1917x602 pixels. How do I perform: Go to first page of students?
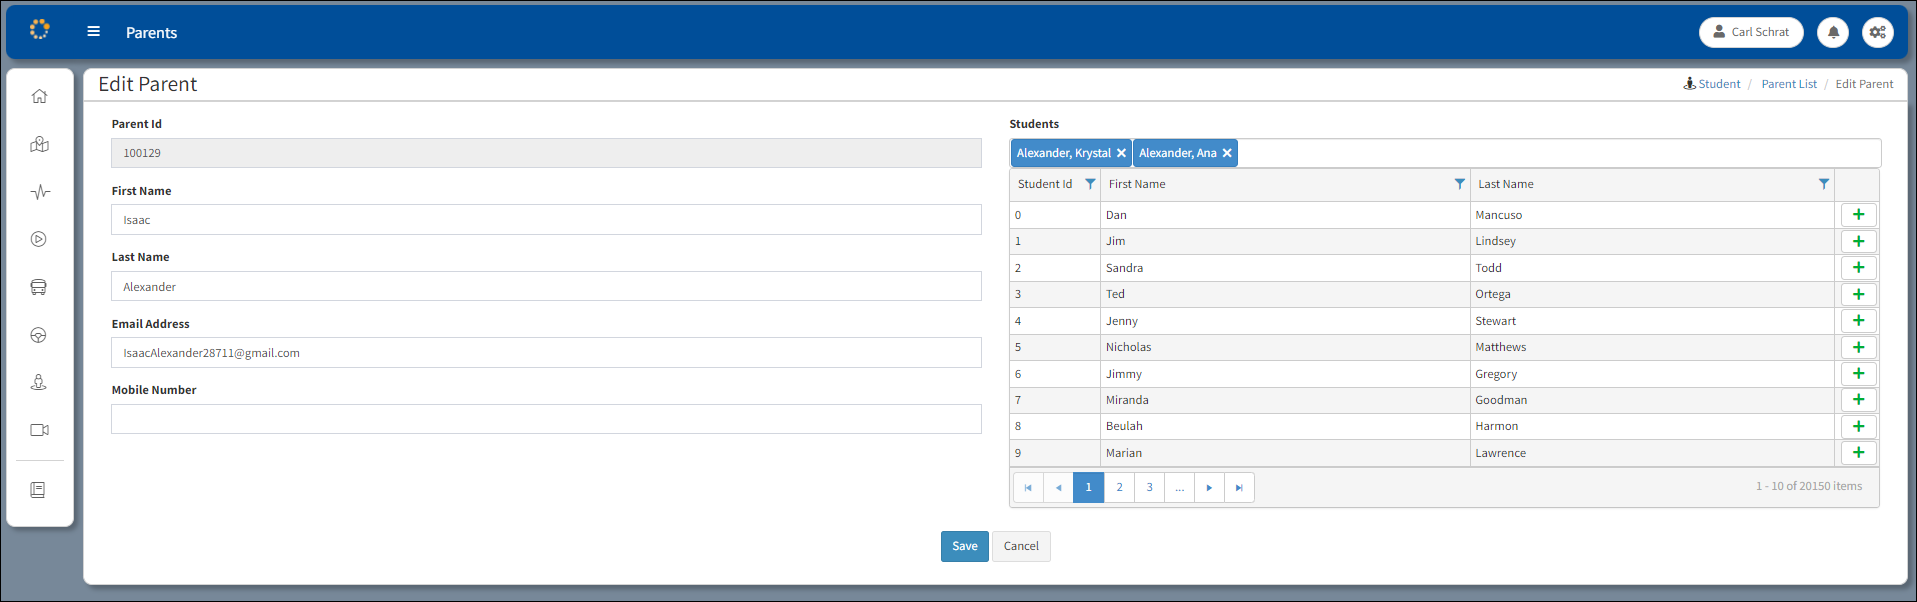click(x=1028, y=488)
